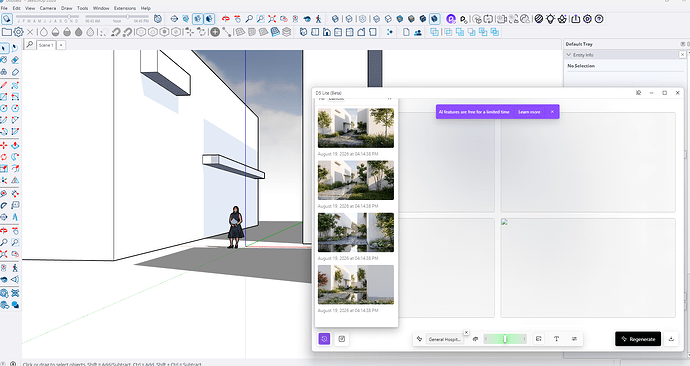690x366 pixels.
Task: Remove the General Hospit... style tag
Action: click(x=466, y=333)
